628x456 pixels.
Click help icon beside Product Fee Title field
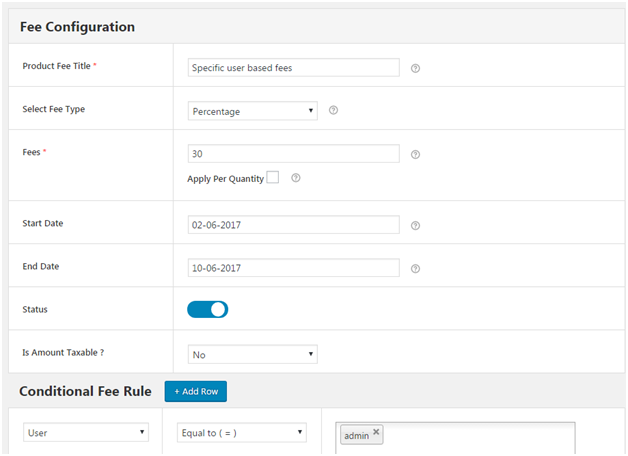[415, 69]
